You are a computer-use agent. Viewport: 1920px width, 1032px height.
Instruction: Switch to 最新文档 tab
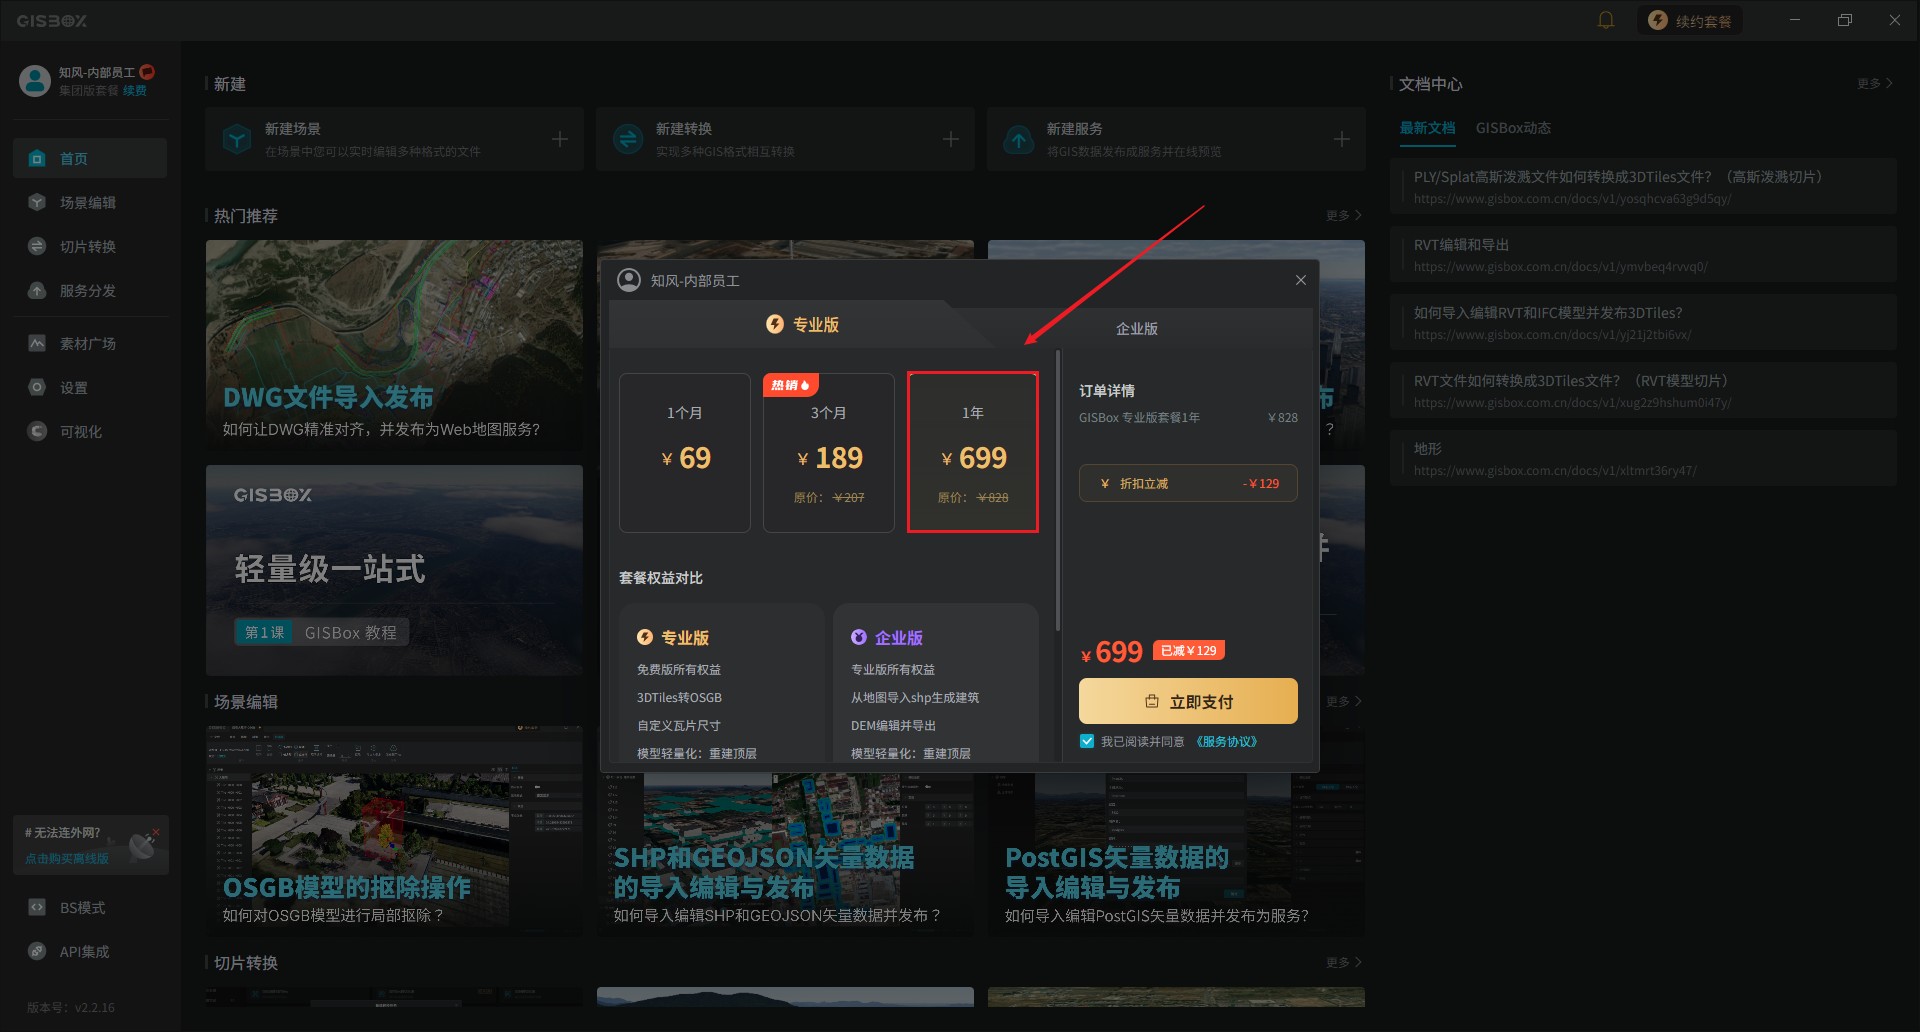1427,128
